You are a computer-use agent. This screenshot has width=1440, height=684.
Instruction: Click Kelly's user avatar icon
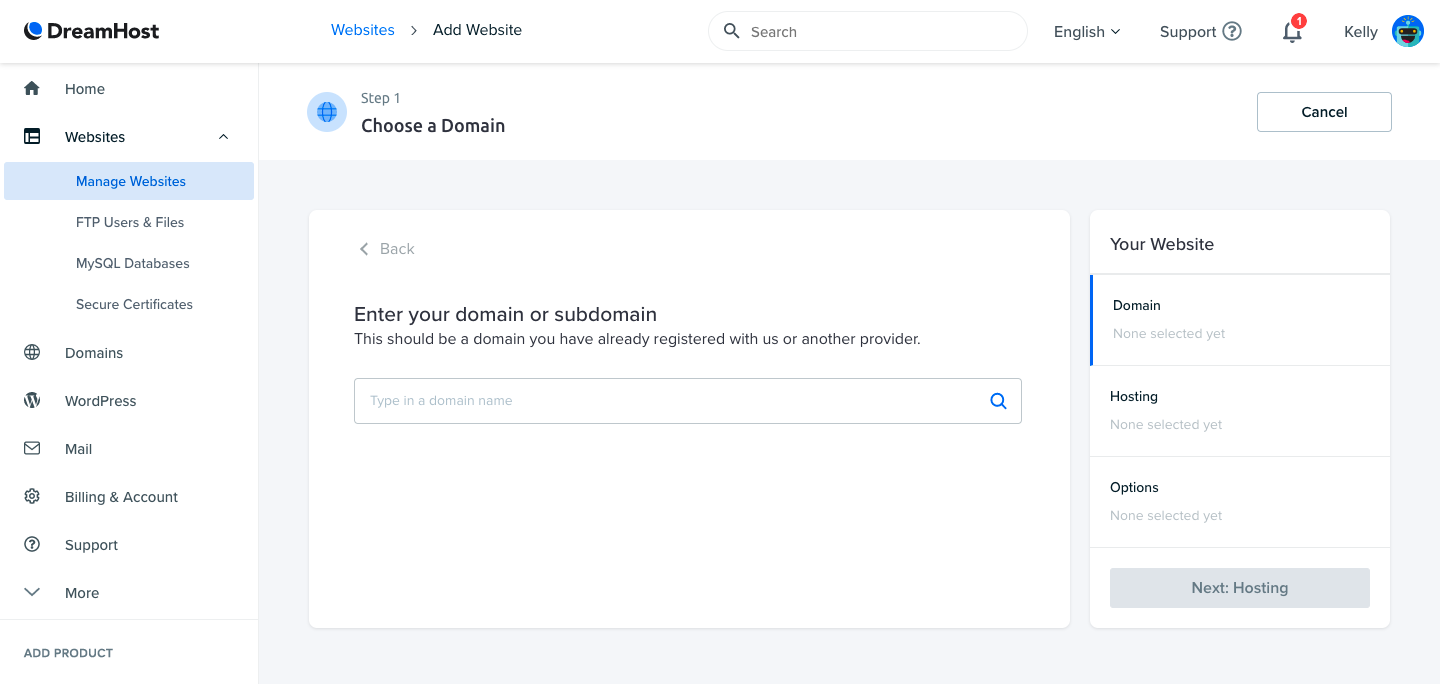pyautogui.click(x=1408, y=32)
